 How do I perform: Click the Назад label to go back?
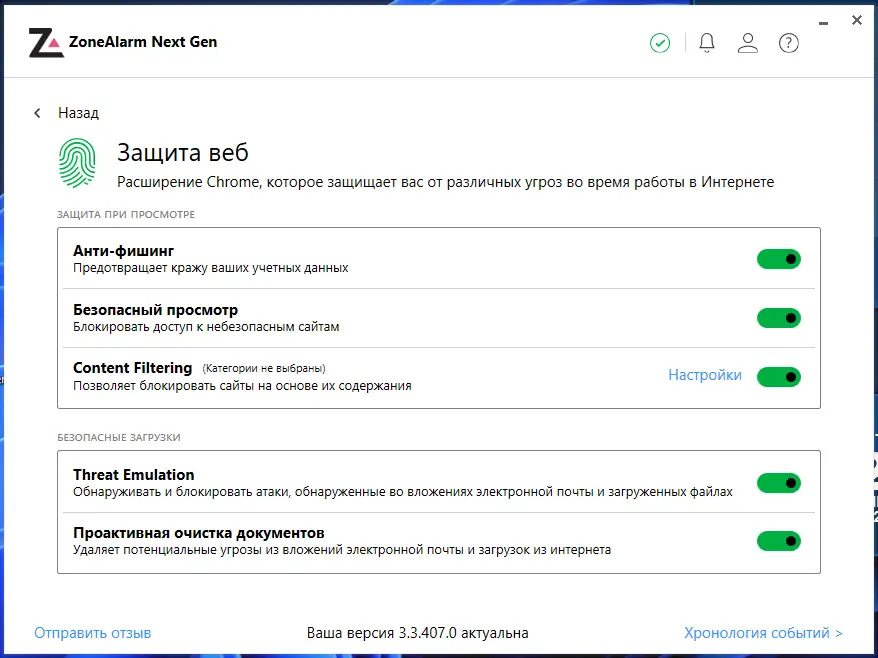76,113
